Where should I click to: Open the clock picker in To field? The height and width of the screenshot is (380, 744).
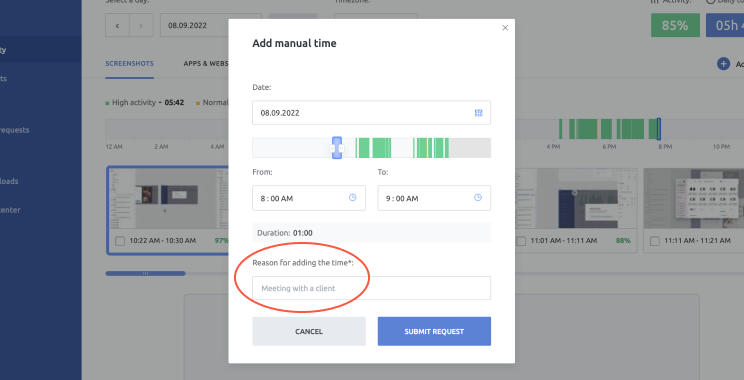pos(478,197)
